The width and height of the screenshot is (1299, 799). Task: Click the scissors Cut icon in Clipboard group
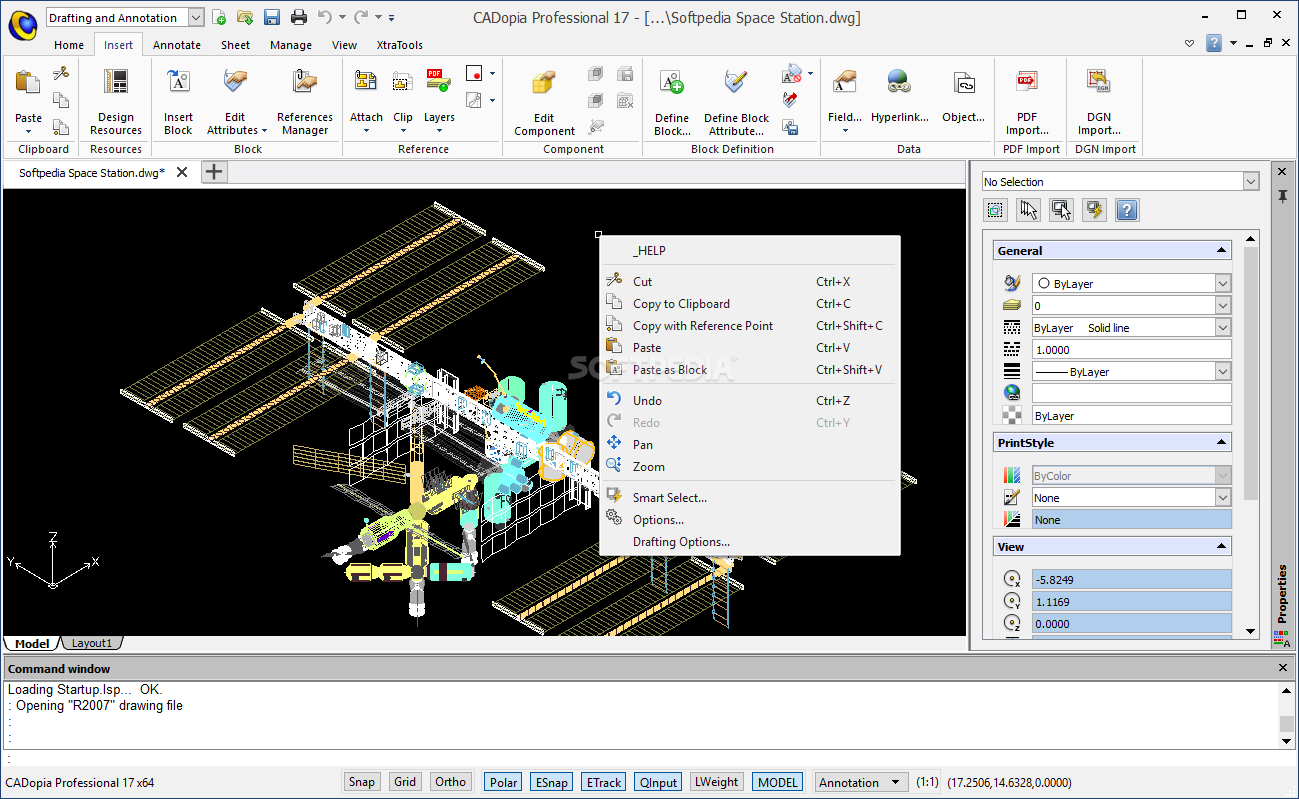click(61, 73)
